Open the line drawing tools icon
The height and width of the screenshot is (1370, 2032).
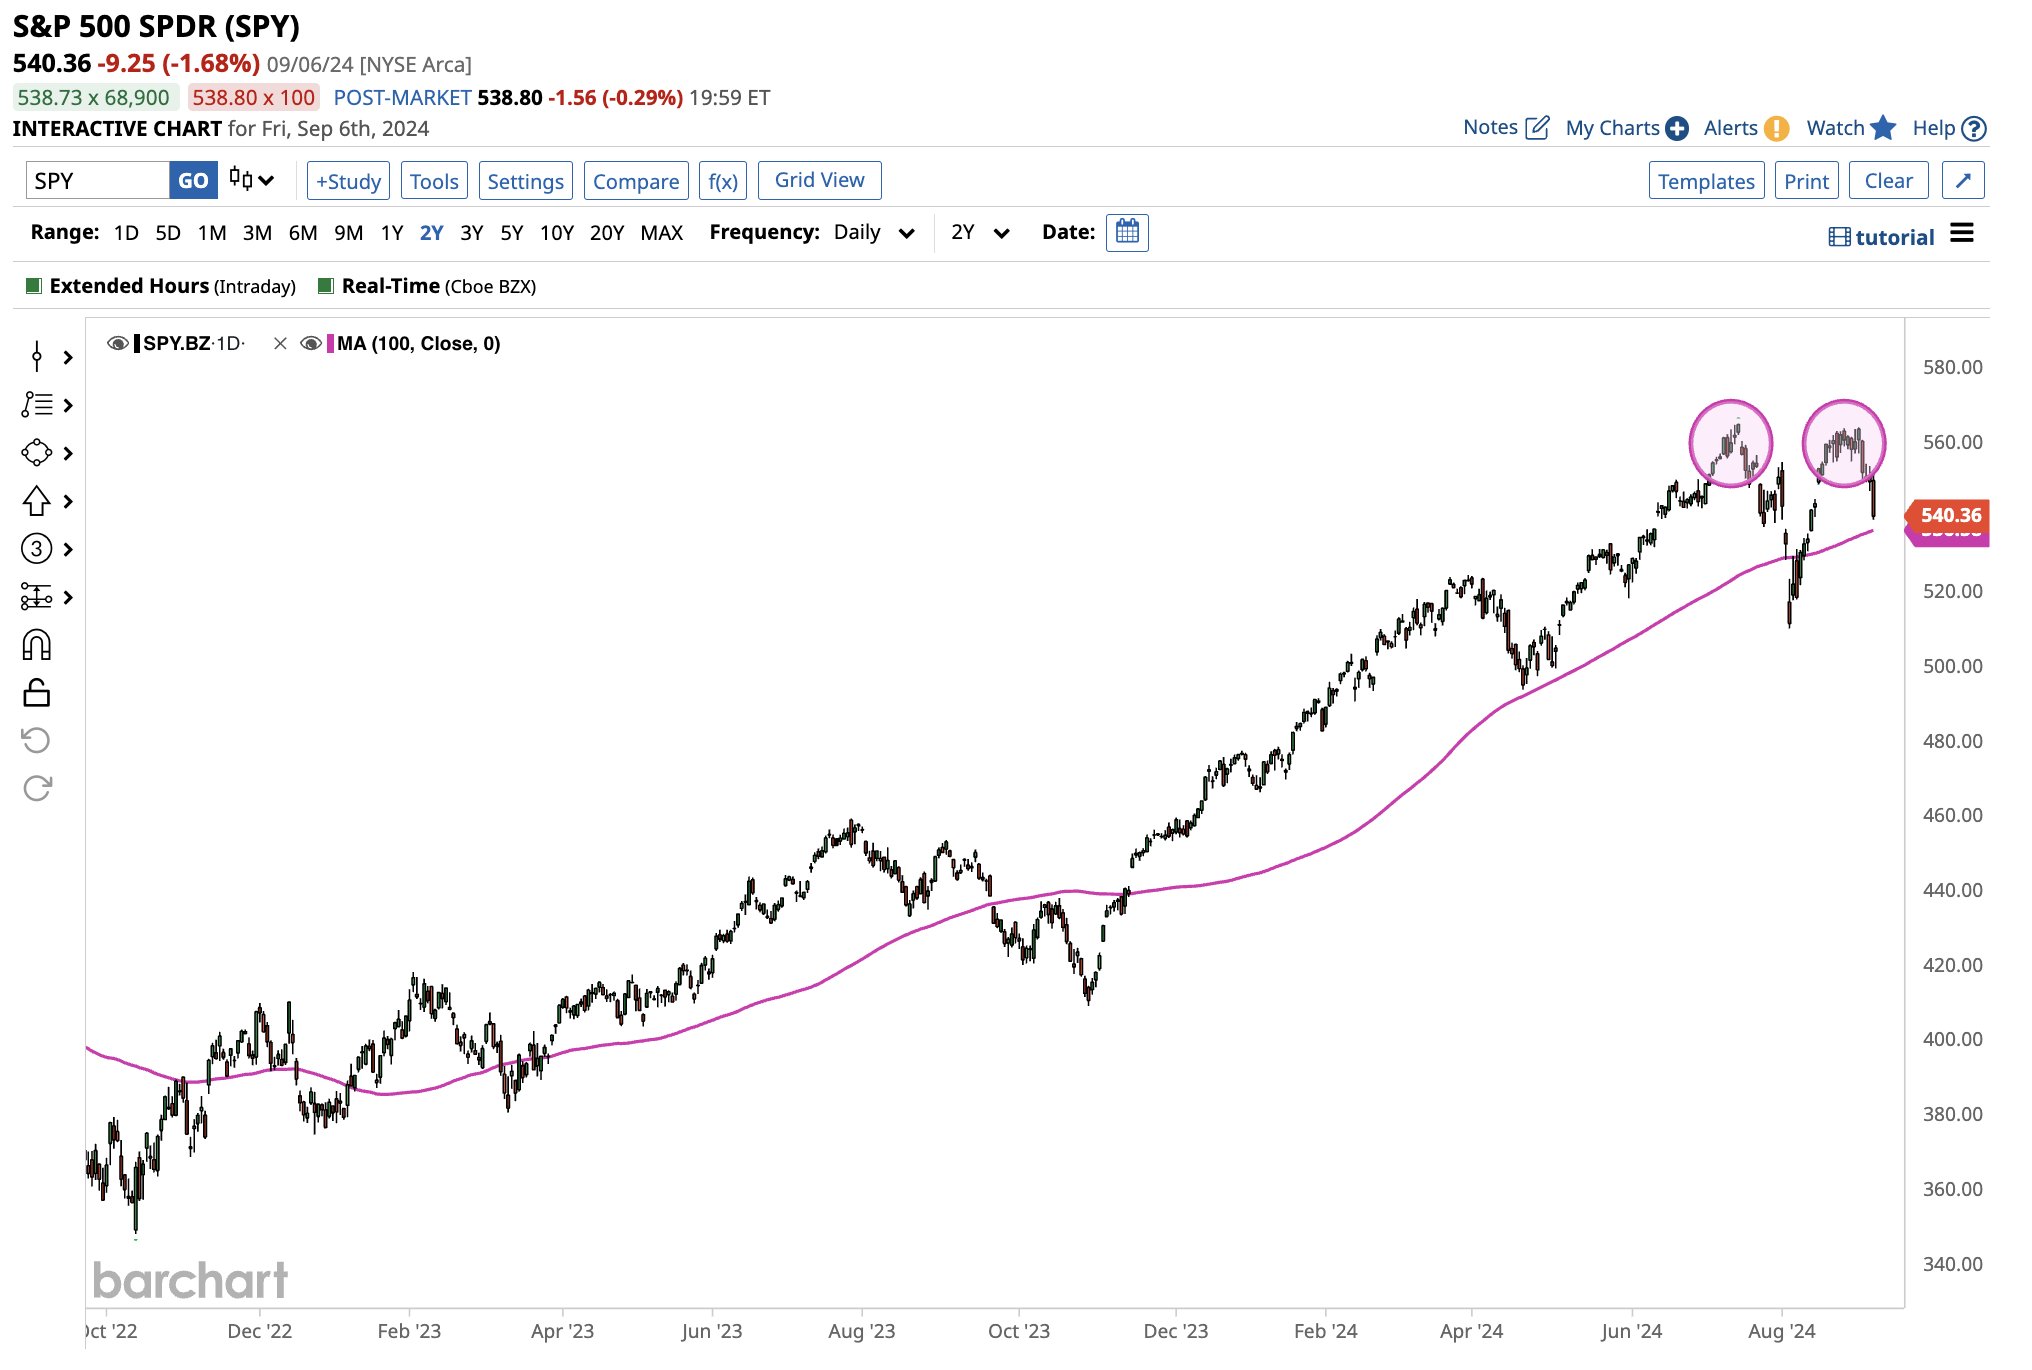tap(37, 404)
